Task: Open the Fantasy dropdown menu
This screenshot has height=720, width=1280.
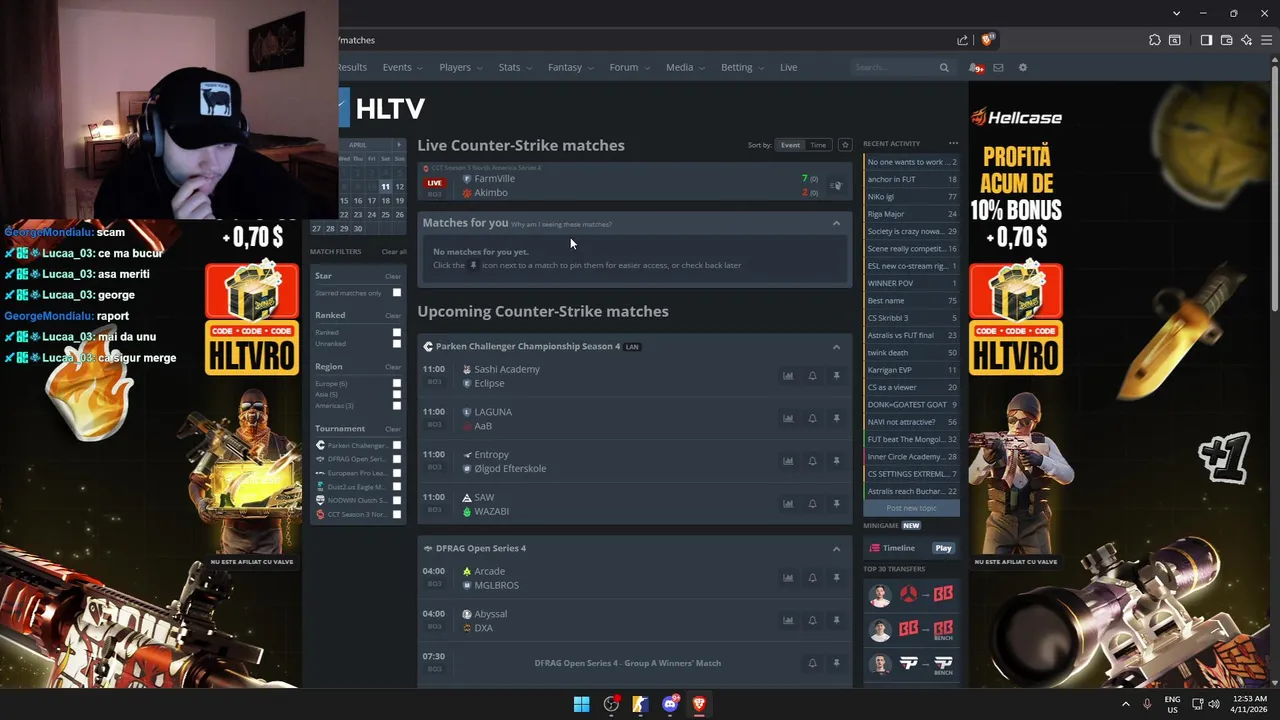Action: coord(571,67)
